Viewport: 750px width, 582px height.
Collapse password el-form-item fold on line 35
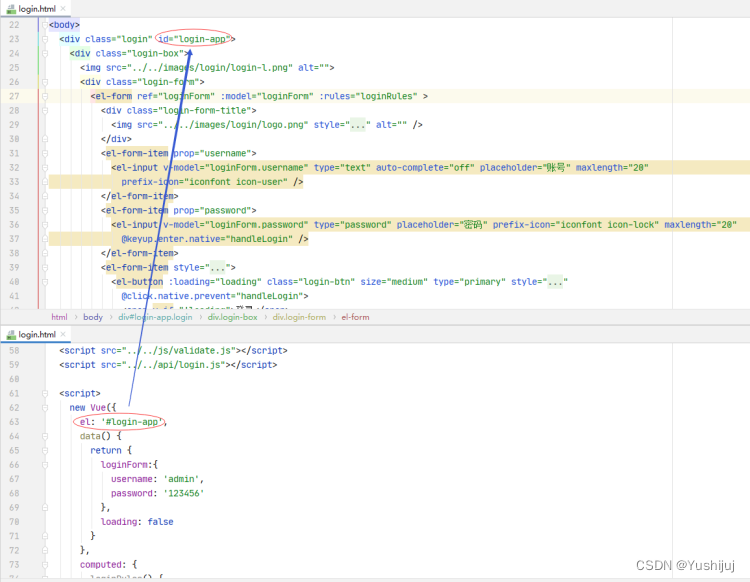(44, 210)
